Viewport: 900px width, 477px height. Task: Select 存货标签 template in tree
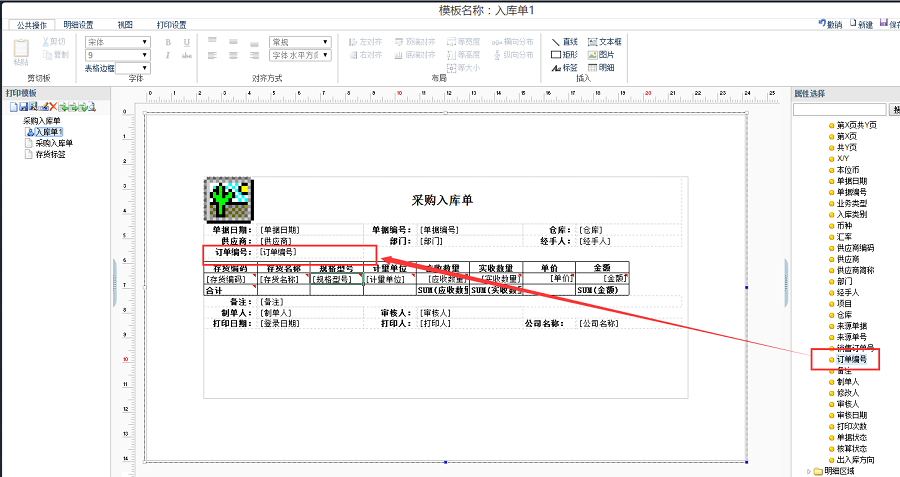[x=51, y=154]
